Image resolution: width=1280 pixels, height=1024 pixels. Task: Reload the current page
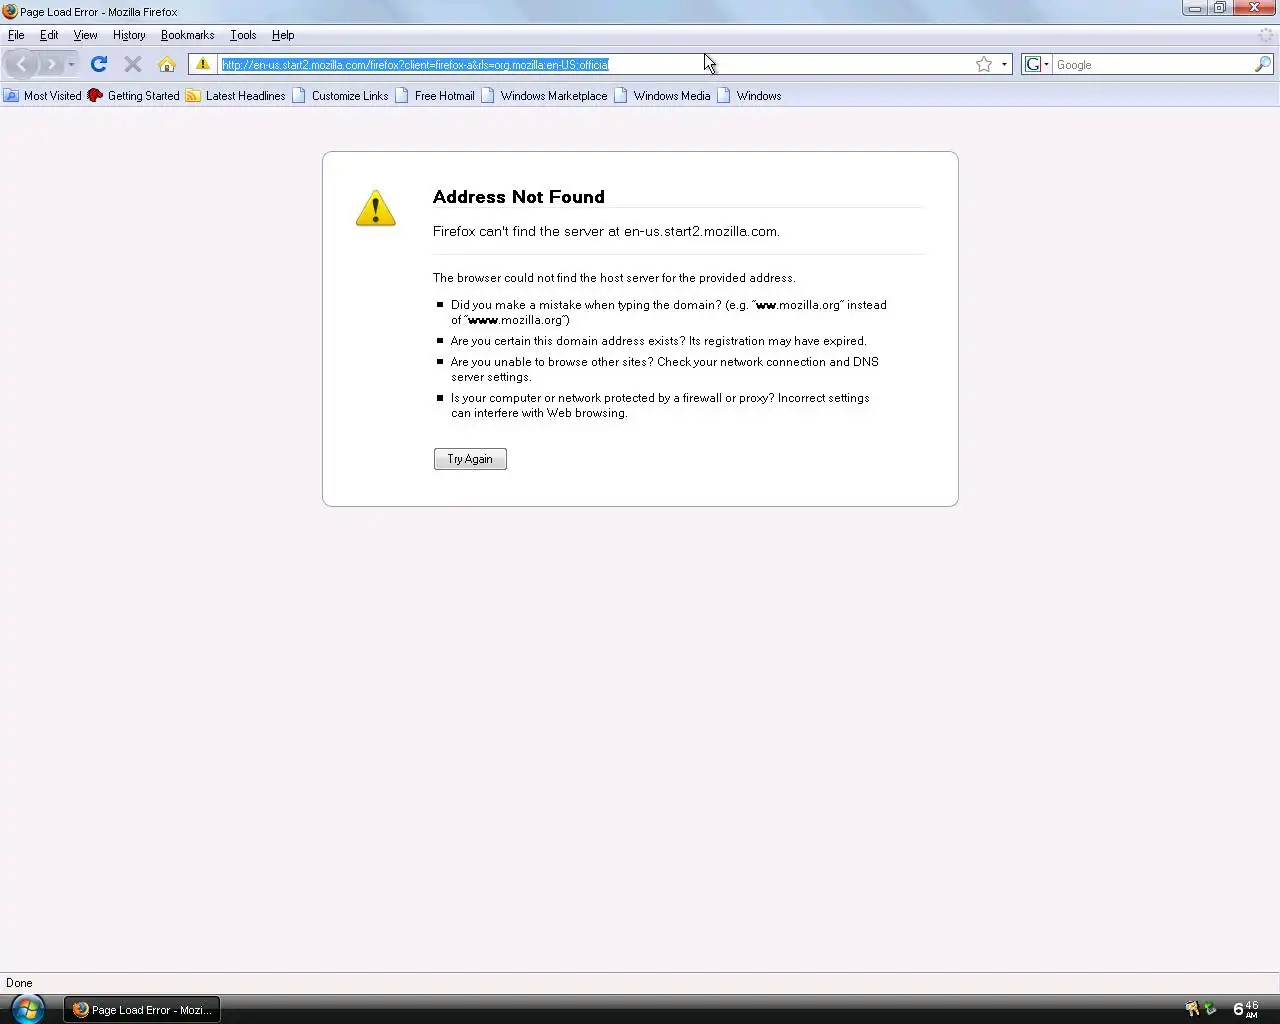pyautogui.click(x=98, y=65)
